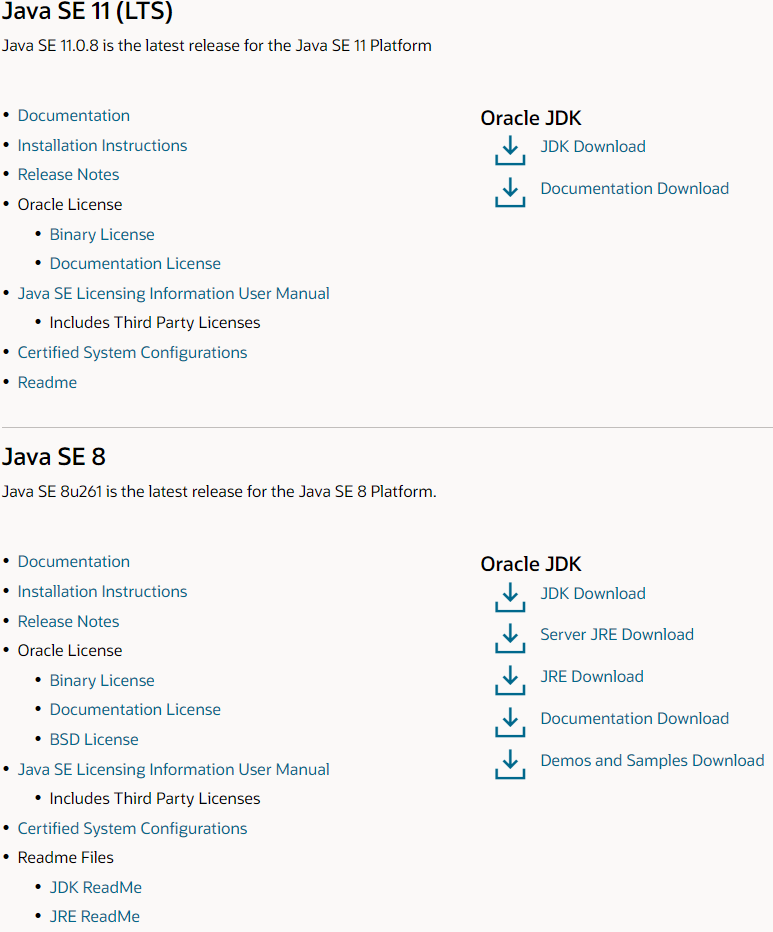773x932 pixels.
Task: Click the download icon next to Server JRE Download
Action: pyautogui.click(x=510, y=638)
